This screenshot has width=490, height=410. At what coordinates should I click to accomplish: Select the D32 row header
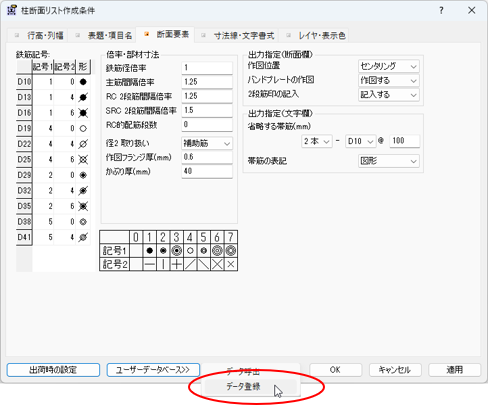pos(24,191)
